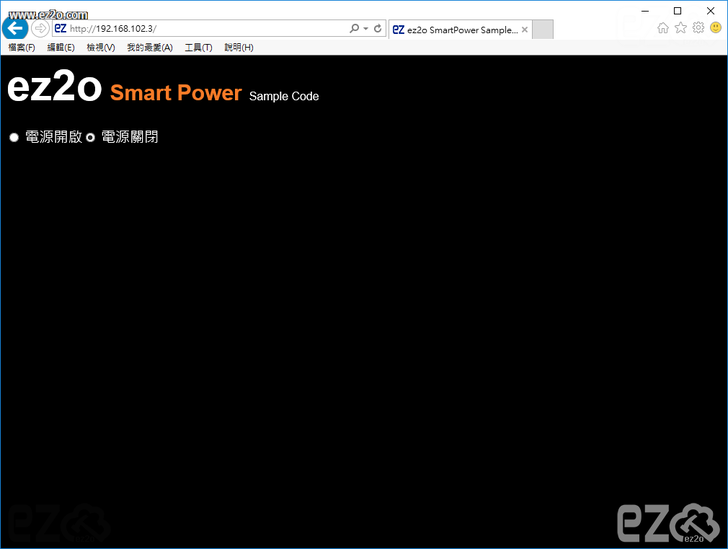The image size is (728, 549).
Task: Open the address bar dropdown arrow
Action: tap(366, 28)
